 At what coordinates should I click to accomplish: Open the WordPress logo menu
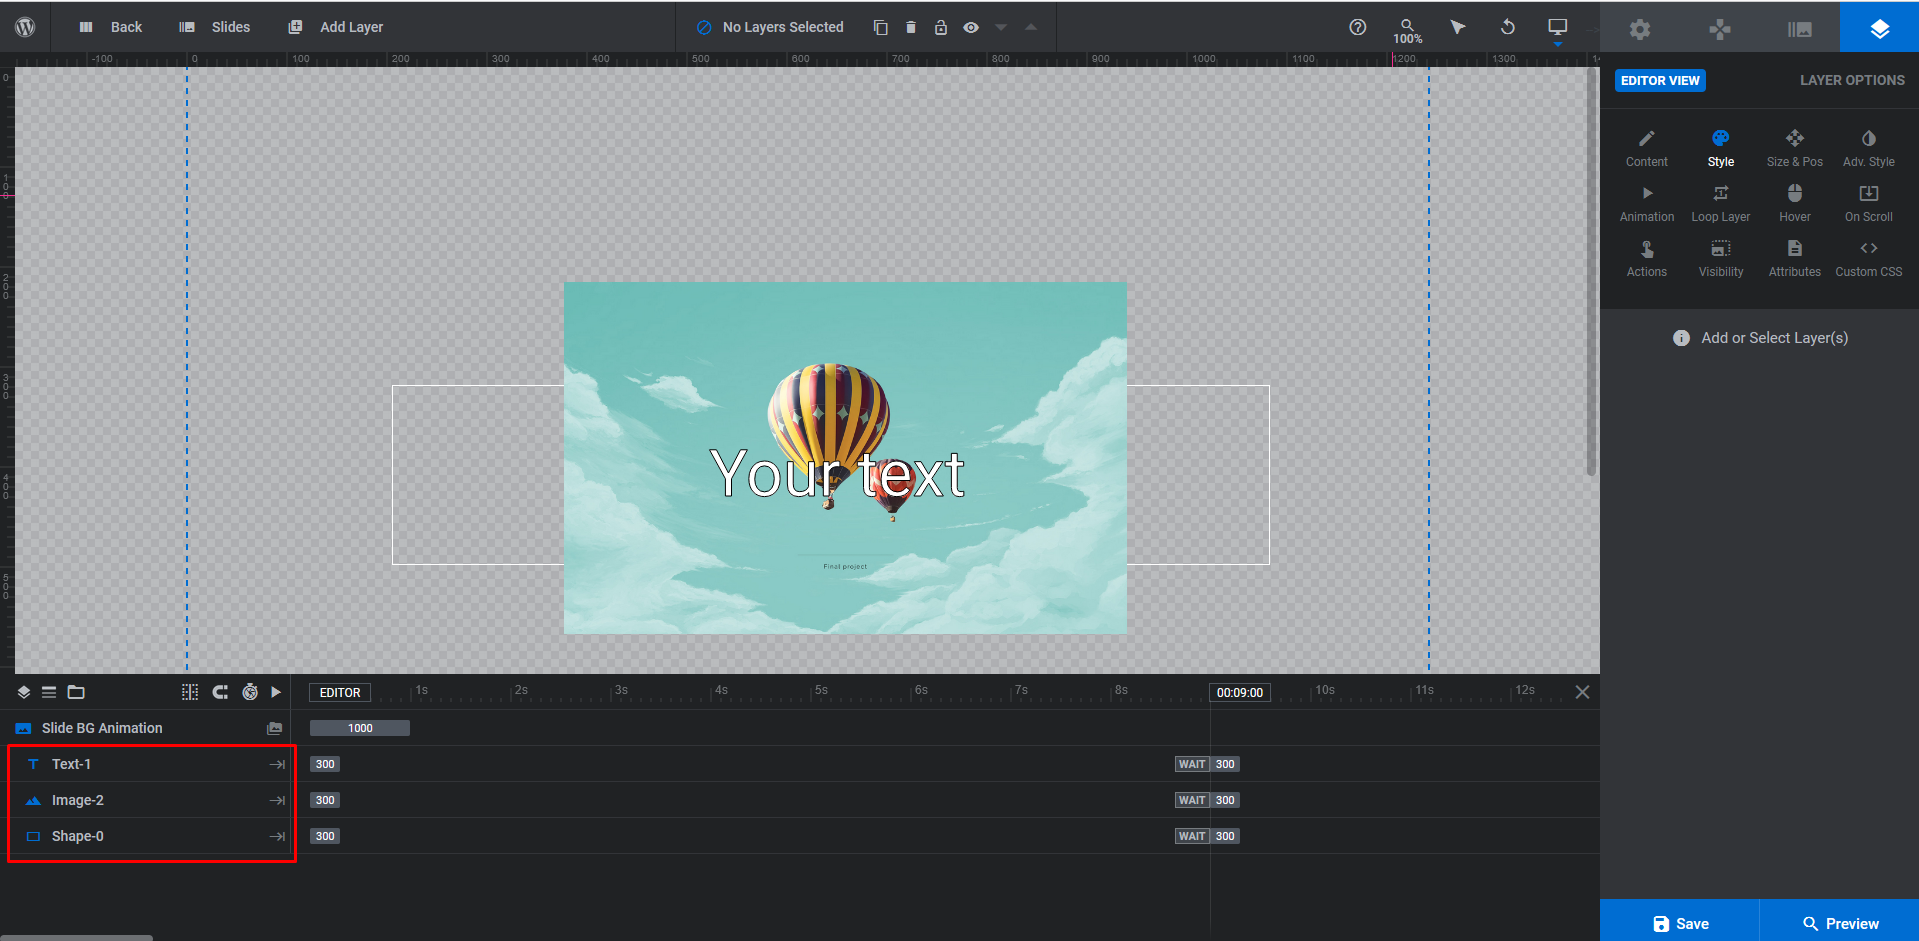(x=25, y=27)
